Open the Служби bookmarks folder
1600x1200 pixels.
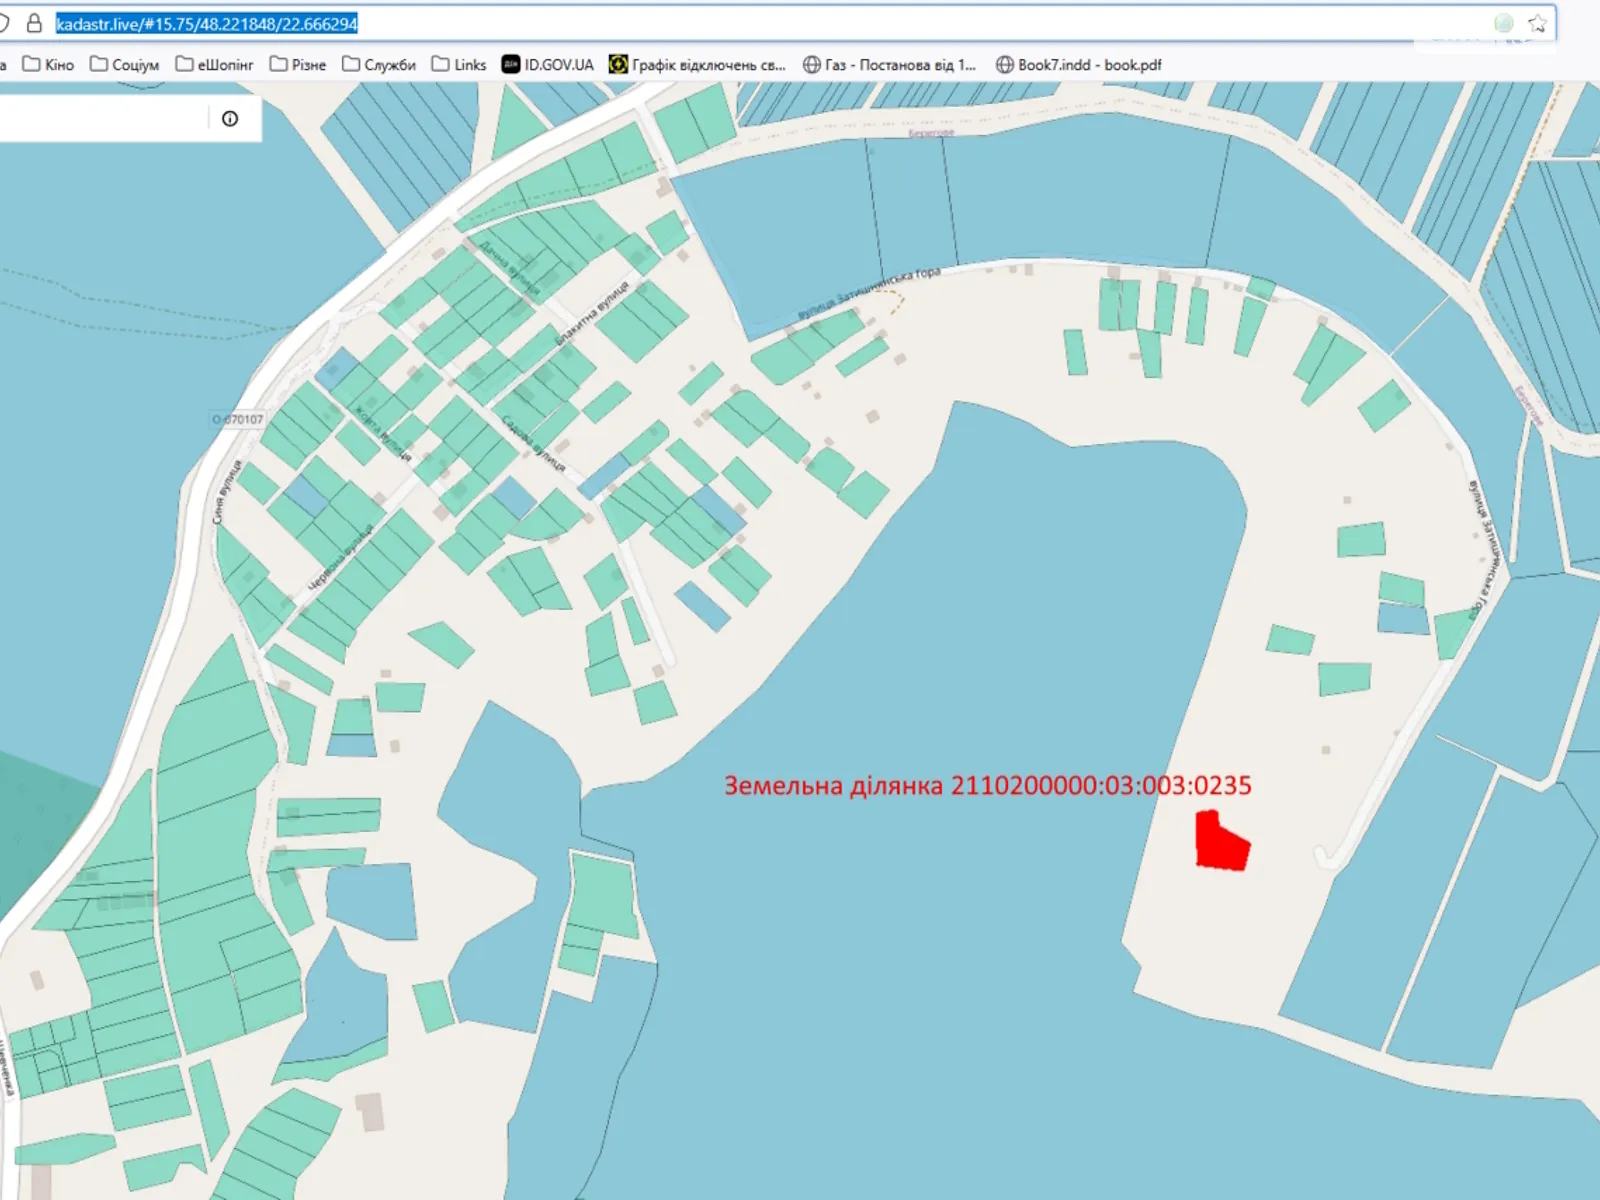(379, 65)
